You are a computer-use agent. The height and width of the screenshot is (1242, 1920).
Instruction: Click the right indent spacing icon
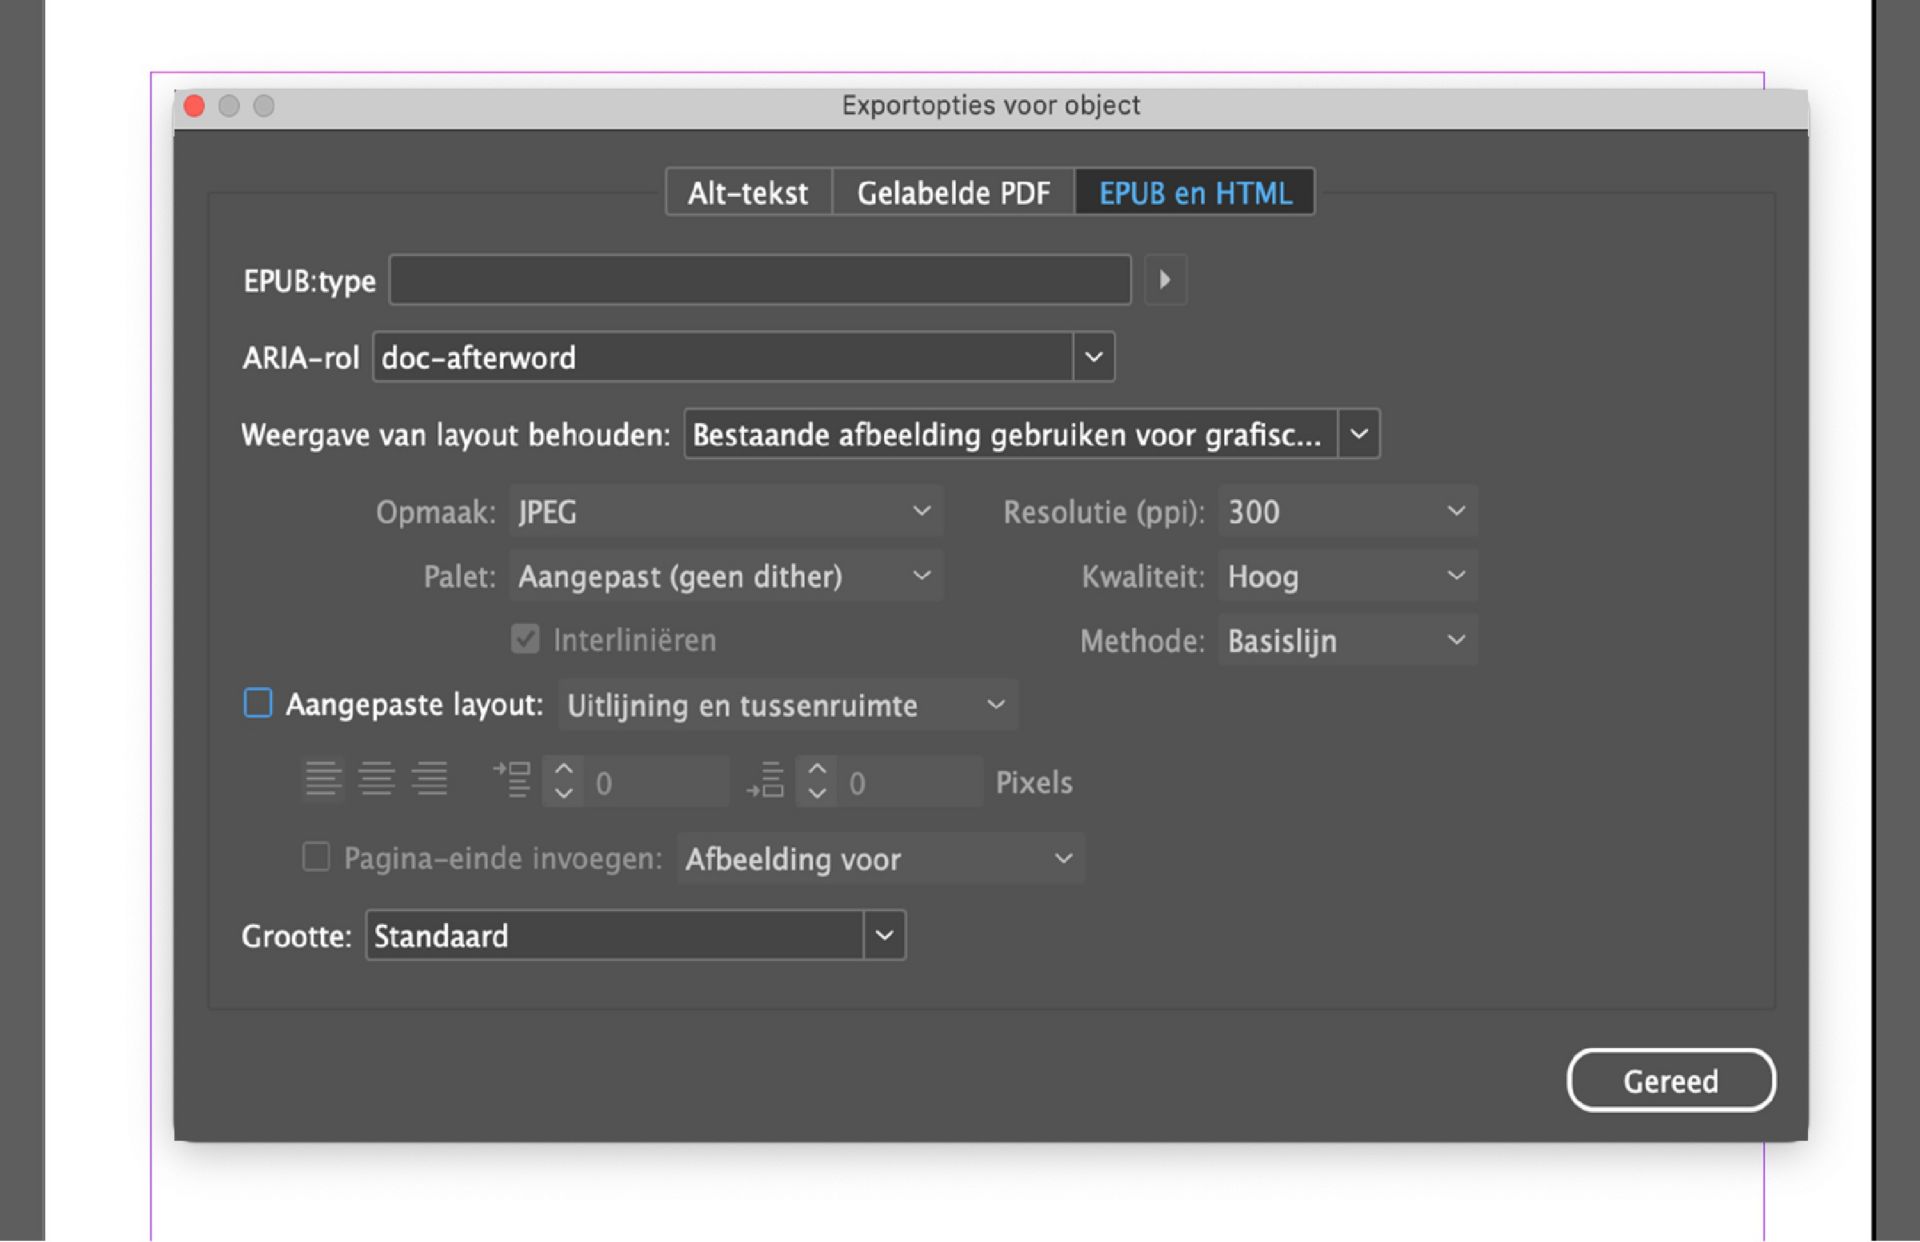point(767,780)
